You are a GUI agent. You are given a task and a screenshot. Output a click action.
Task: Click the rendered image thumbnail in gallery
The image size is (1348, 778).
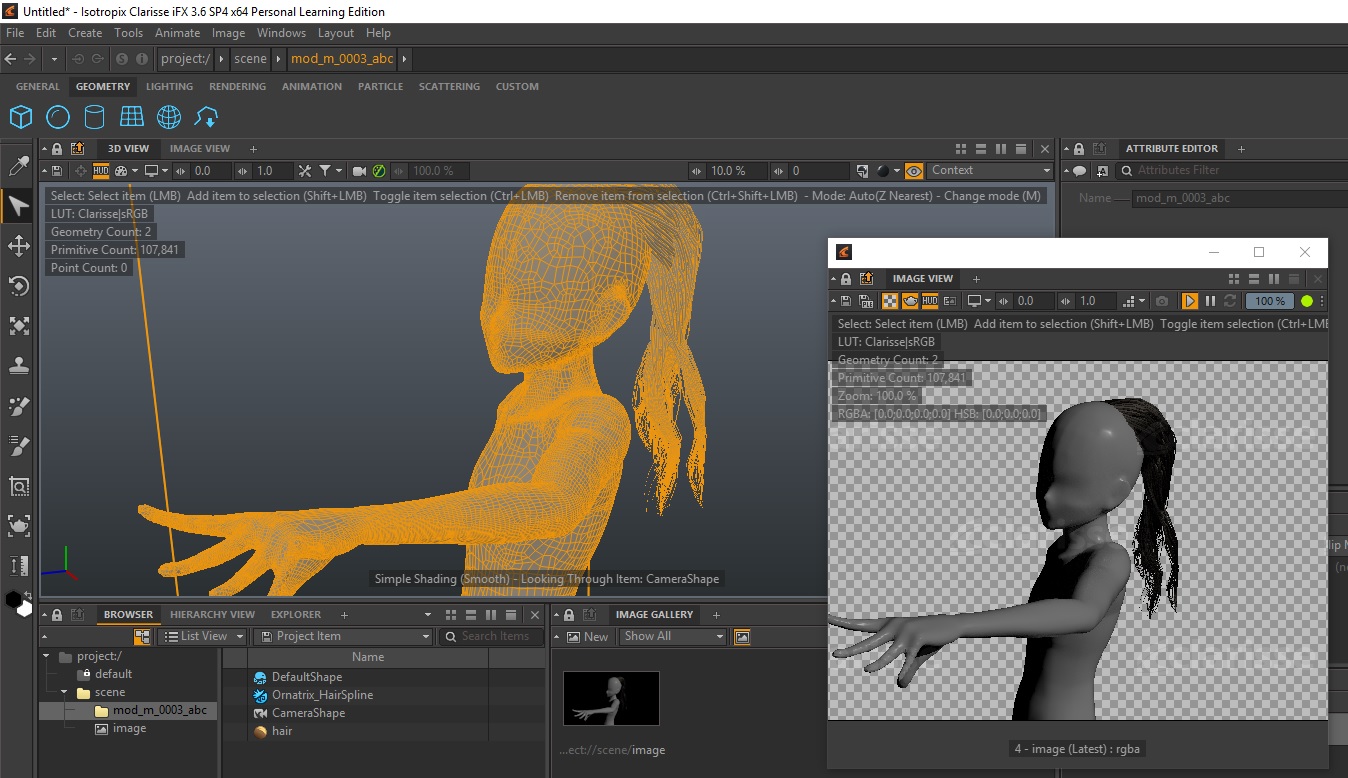[x=611, y=698]
